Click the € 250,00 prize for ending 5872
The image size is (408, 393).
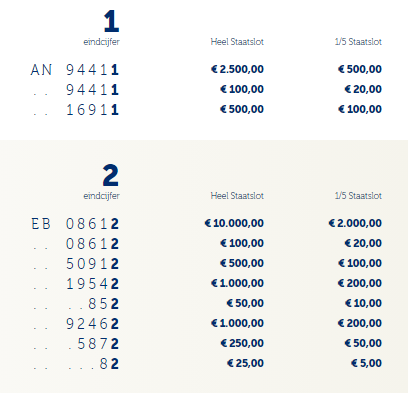pos(242,343)
